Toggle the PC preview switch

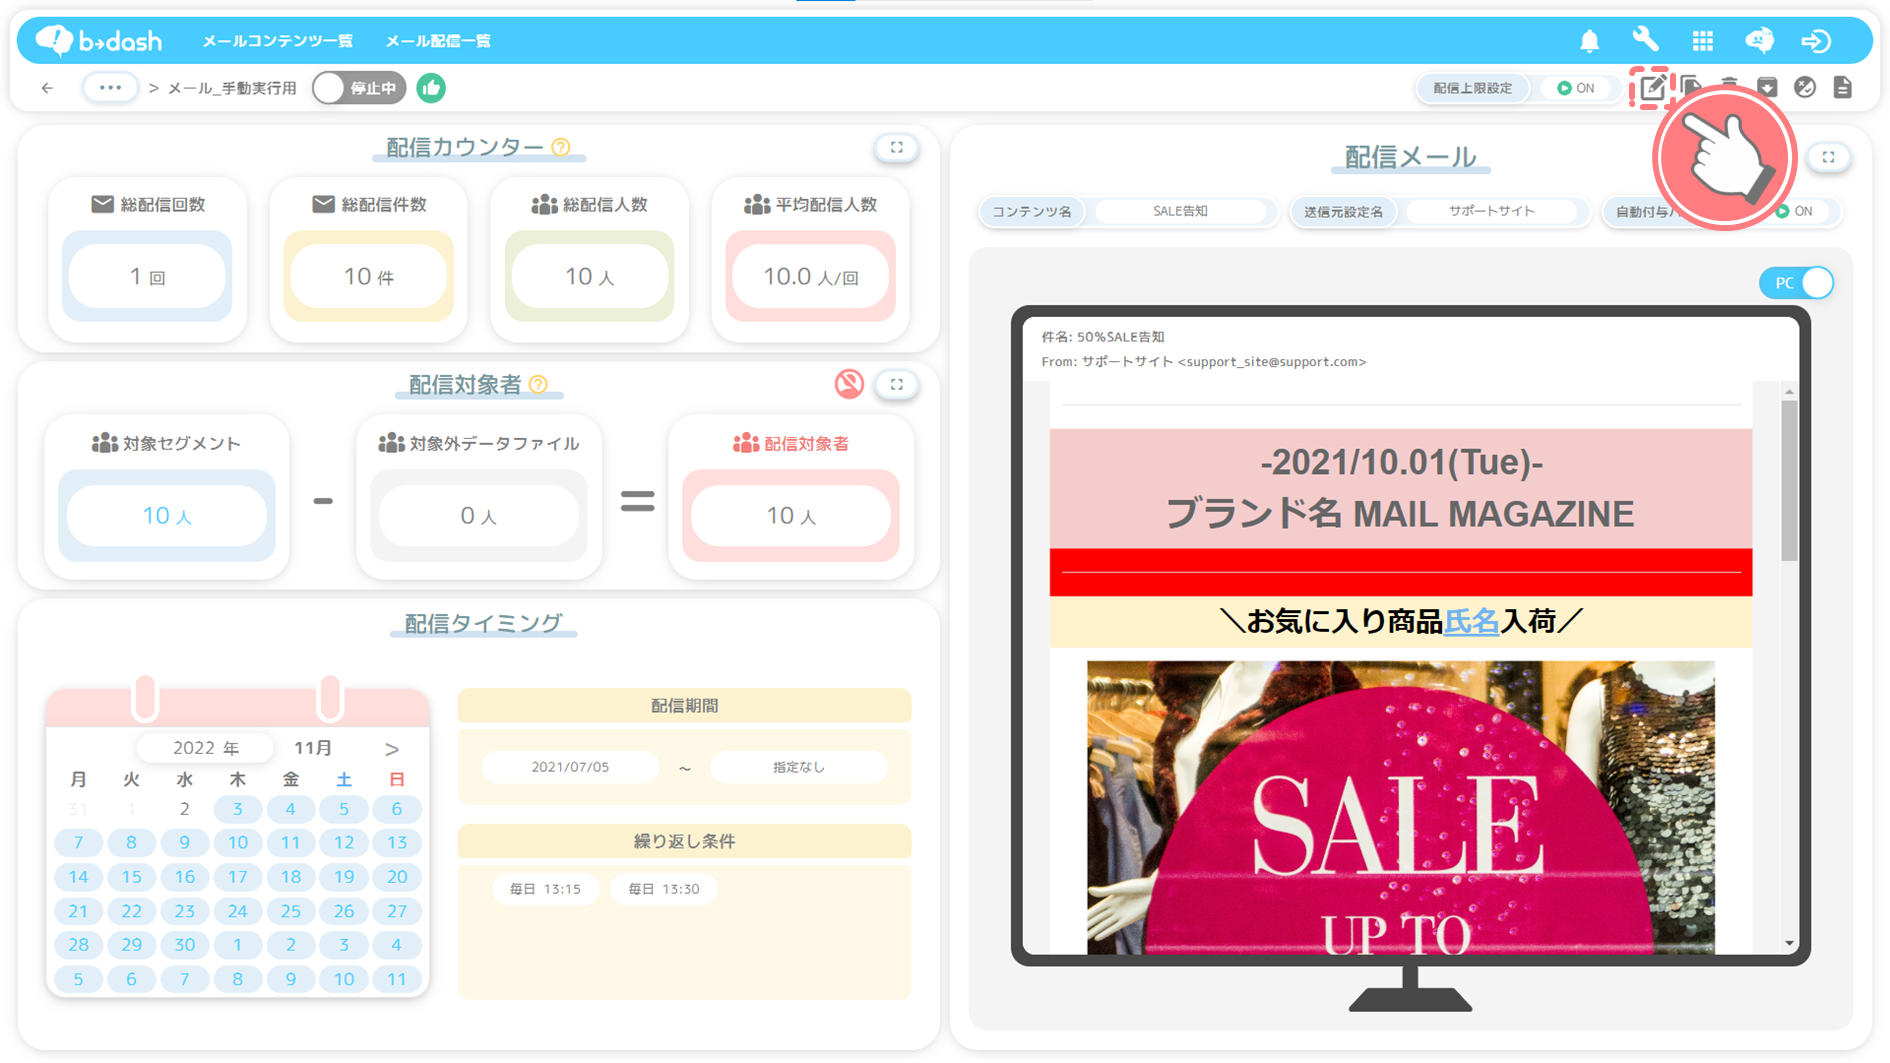[1796, 283]
